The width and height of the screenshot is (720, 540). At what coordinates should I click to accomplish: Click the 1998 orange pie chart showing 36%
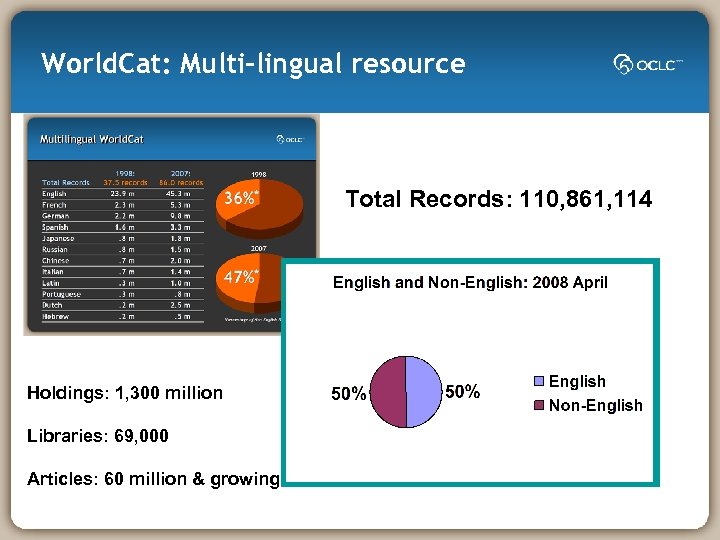(259, 208)
